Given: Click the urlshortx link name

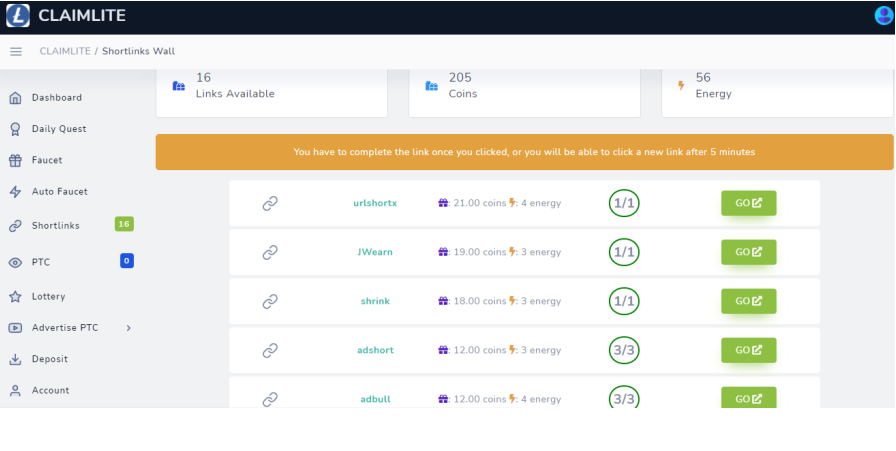Looking at the screenshot, I should tap(375, 203).
